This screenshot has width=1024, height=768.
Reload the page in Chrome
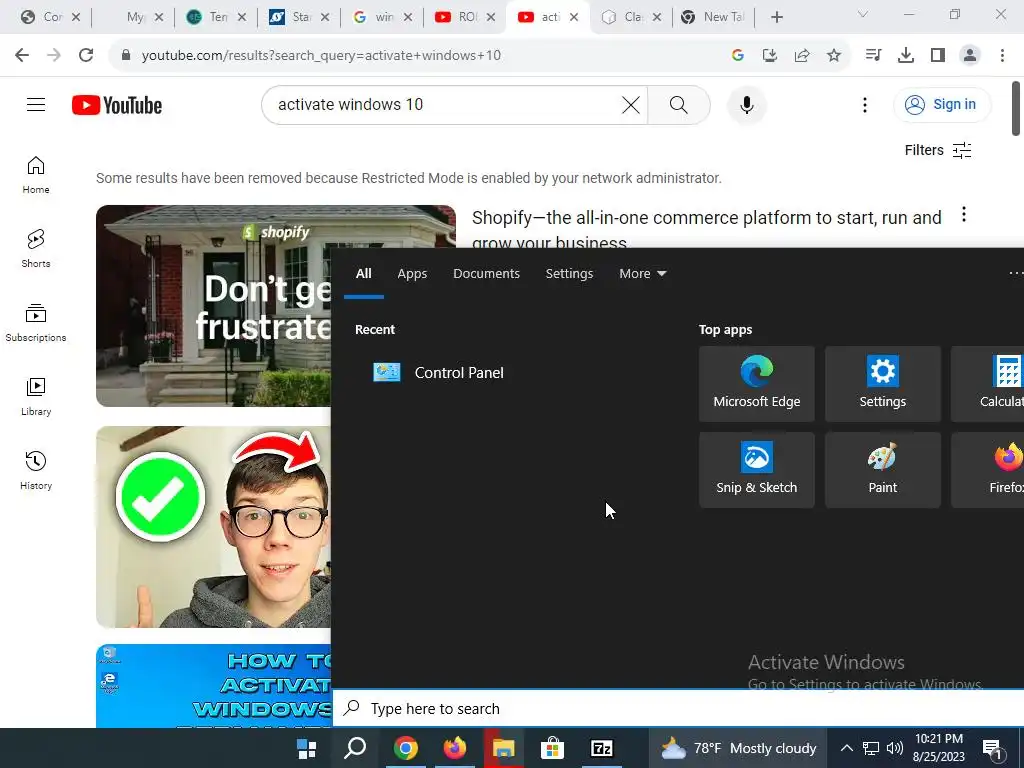pyautogui.click(x=86, y=55)
